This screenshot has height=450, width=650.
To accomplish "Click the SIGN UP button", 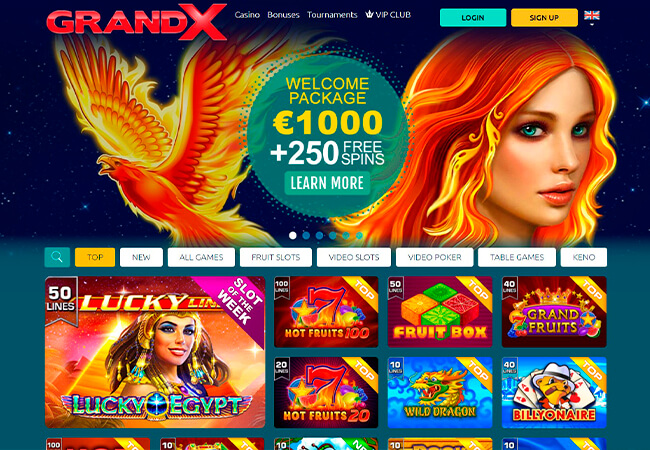I will coord(544,18).
